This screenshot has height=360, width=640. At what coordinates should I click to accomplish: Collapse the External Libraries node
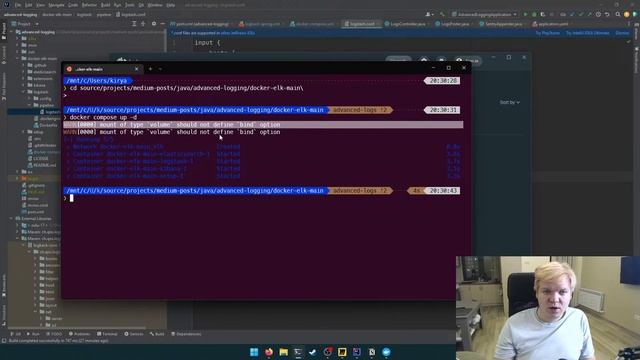point(11,218)
